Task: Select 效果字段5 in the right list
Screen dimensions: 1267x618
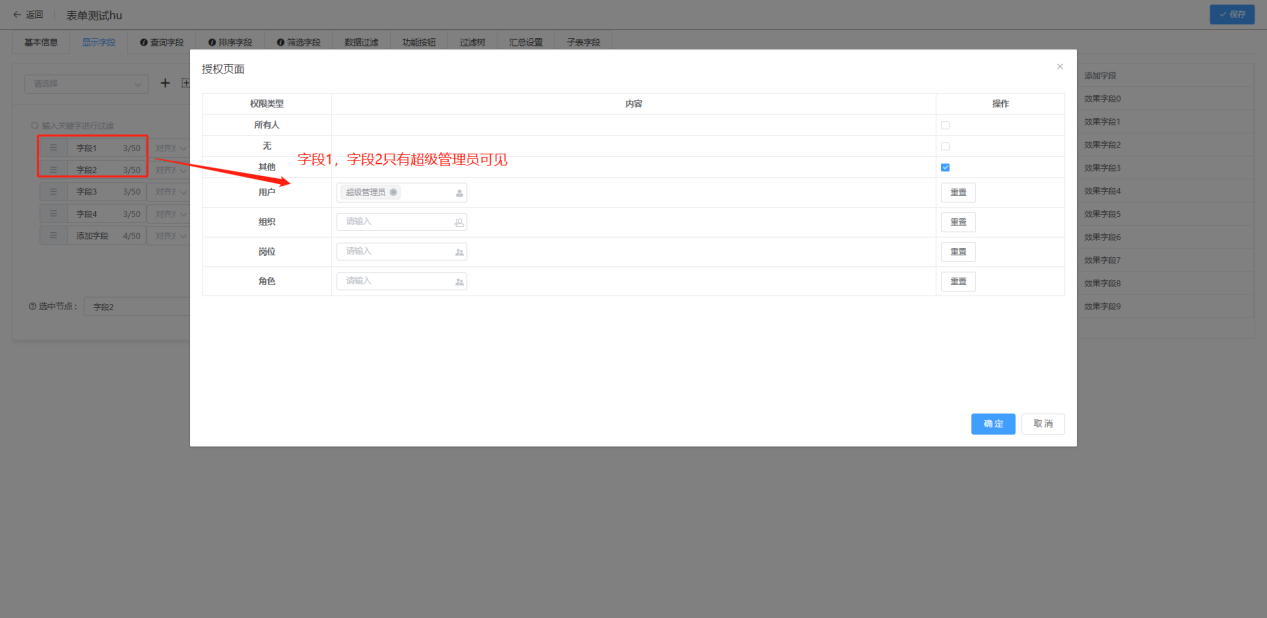Action: click(1165, 214)
